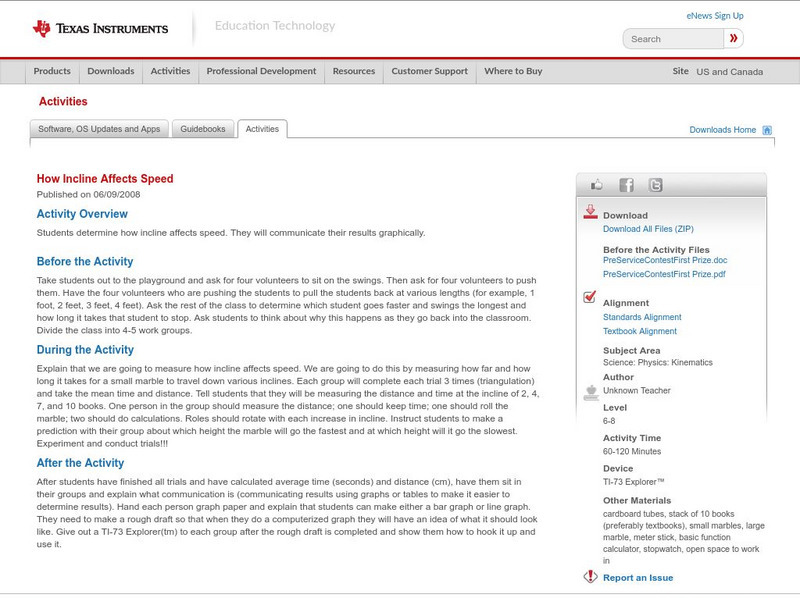
Task: Select the Activities tab
Action: pyautogui.click(x=264, y=128)
